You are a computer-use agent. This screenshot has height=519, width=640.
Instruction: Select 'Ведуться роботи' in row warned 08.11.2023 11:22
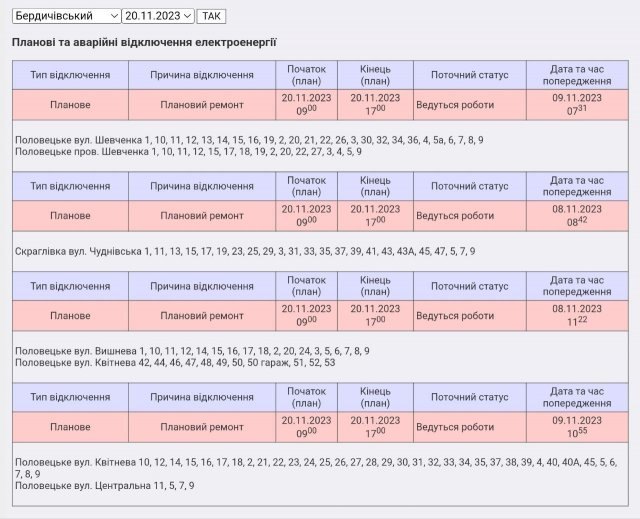[470, 316]
